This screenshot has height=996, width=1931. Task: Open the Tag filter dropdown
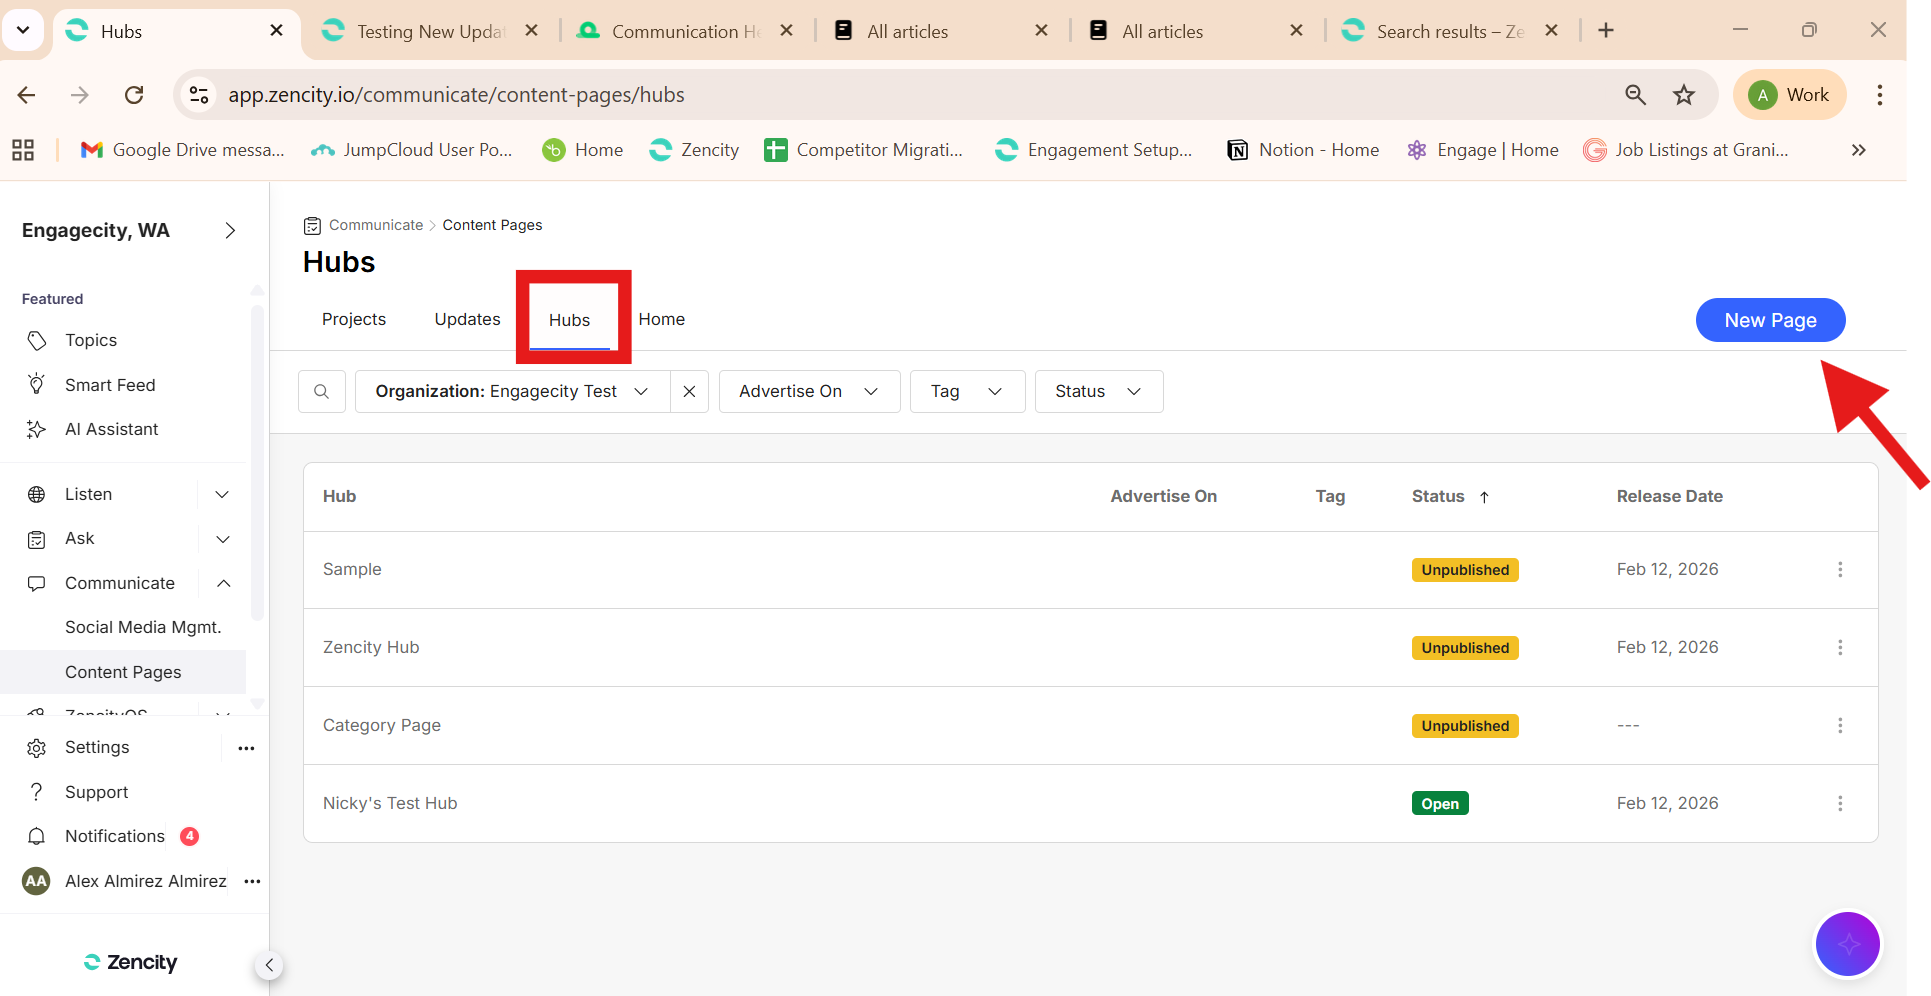click(x=966, y=391)
